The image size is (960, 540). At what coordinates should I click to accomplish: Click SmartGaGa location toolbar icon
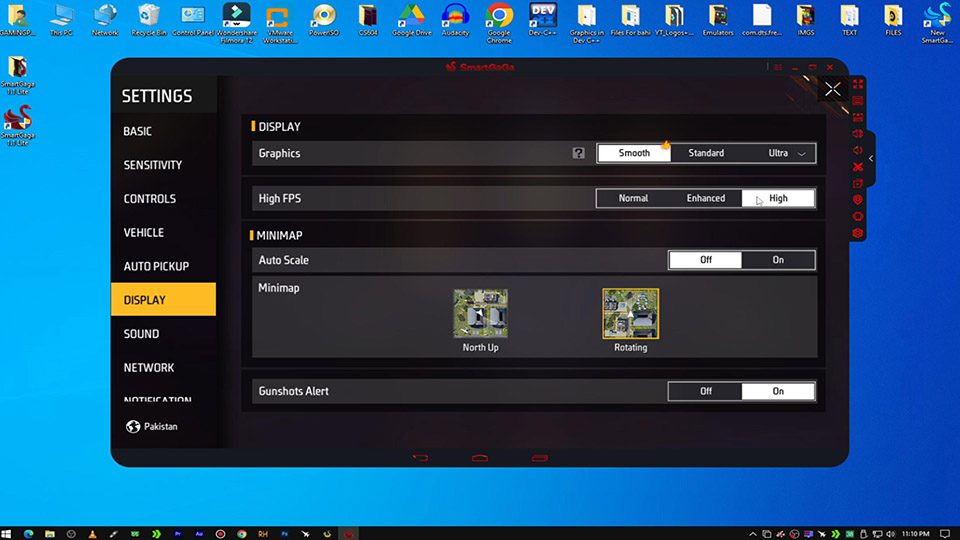(x=858, y=200)
